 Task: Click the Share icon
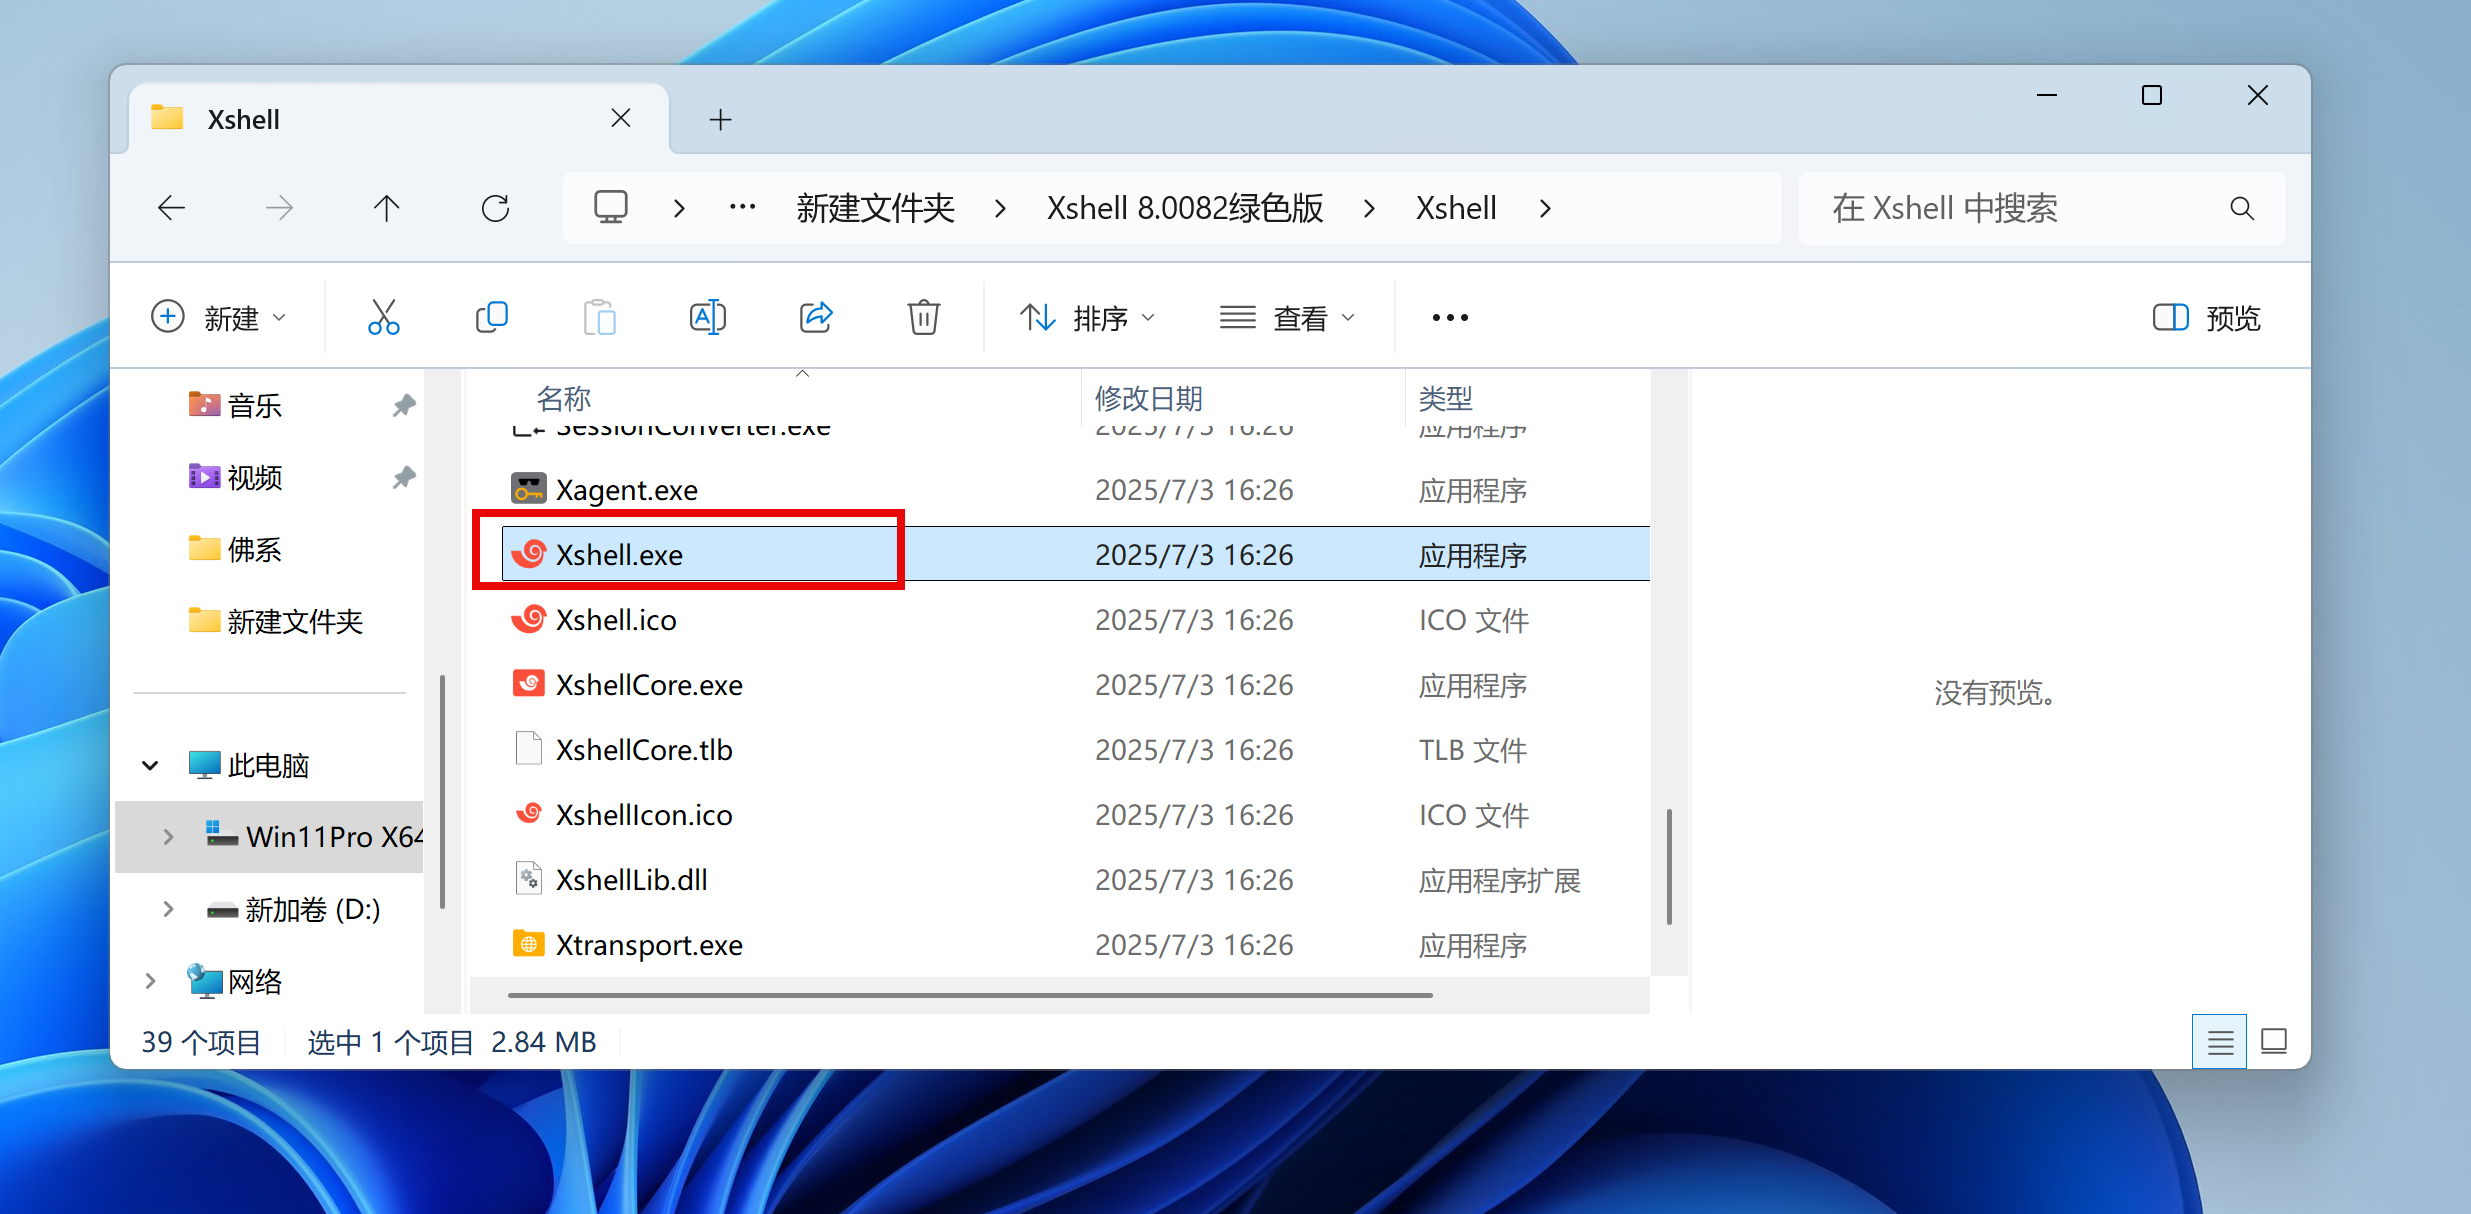click(816, 318)
